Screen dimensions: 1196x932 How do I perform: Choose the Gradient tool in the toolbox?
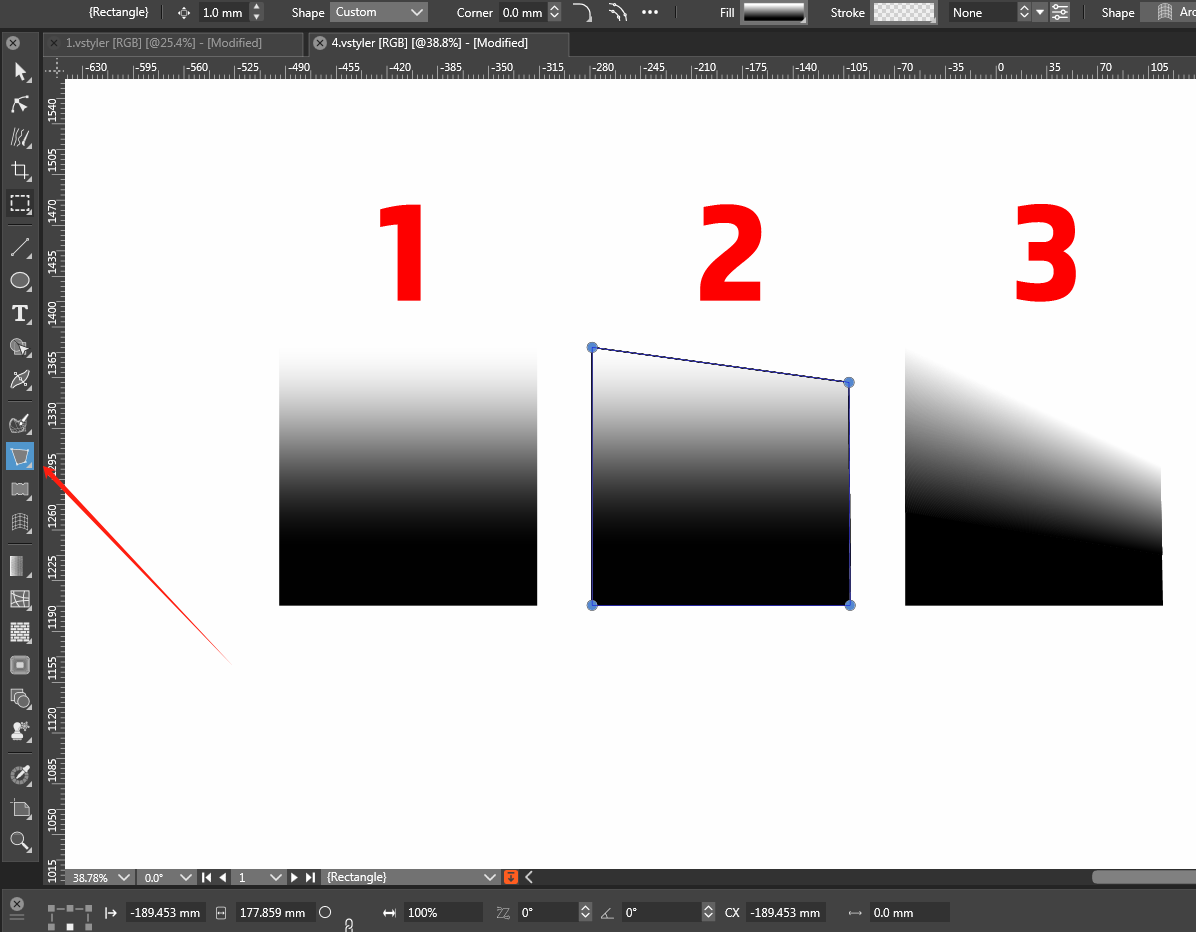pyautogui.click(x=19, y=566)
